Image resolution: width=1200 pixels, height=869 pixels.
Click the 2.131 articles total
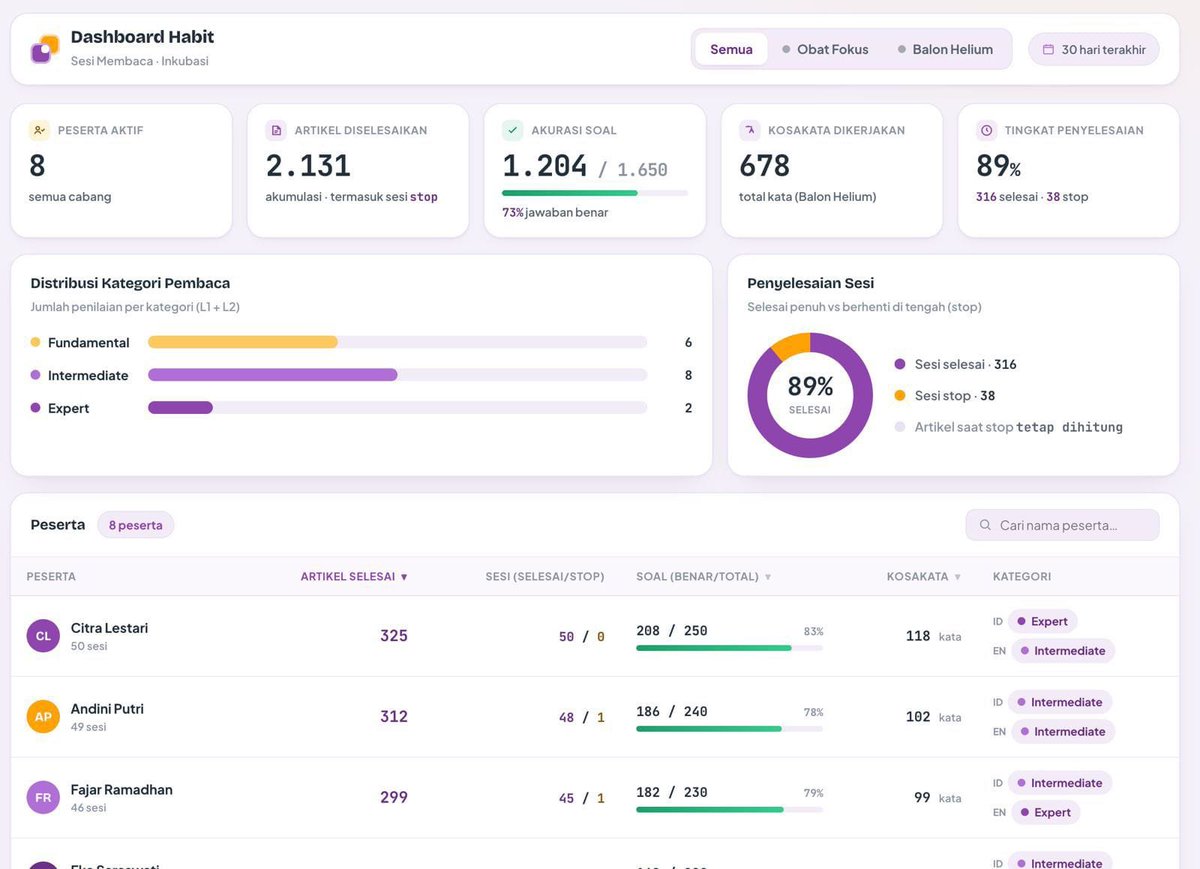pos(308,165)
